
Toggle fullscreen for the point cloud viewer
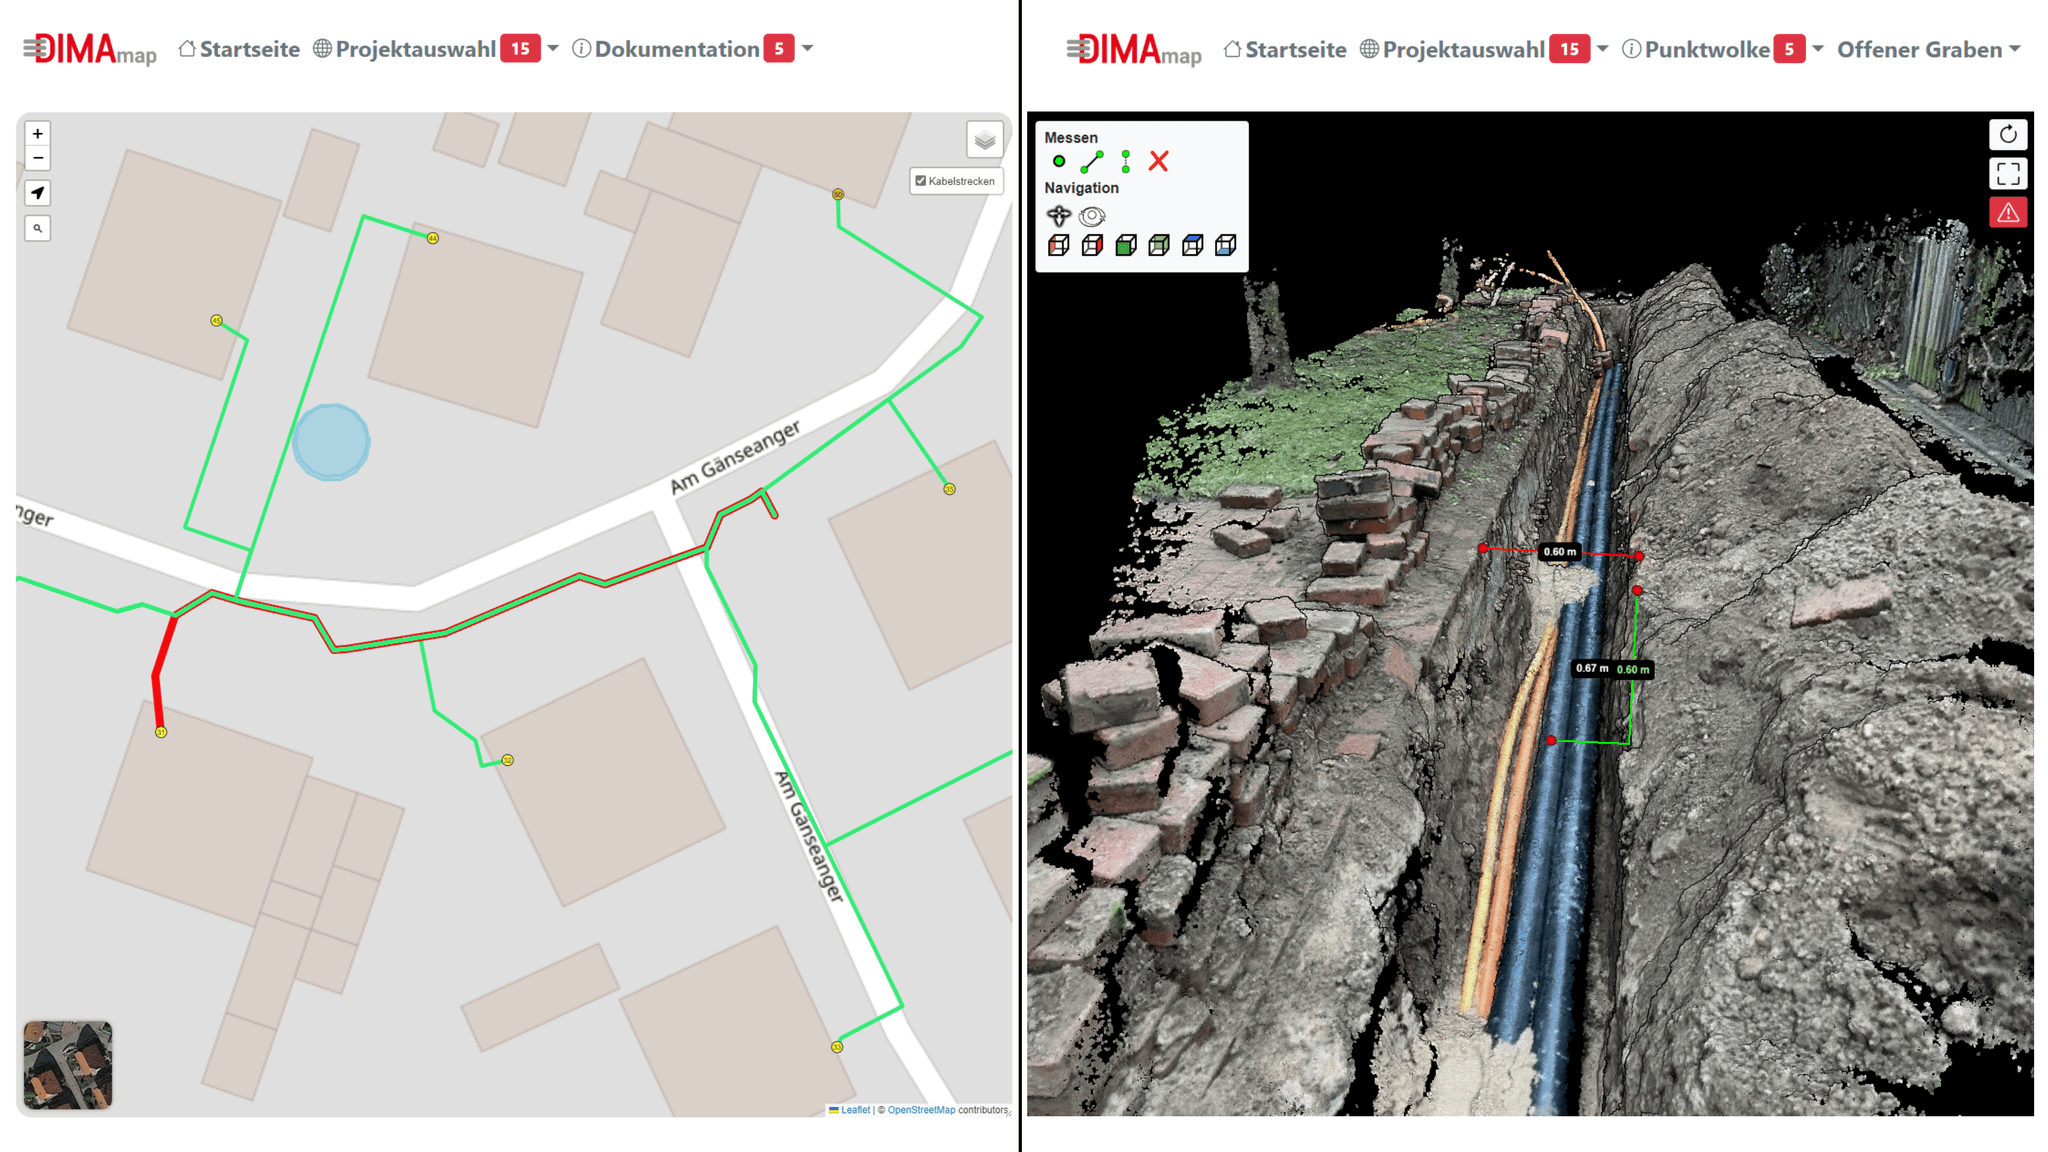(x=2007, y=174)
